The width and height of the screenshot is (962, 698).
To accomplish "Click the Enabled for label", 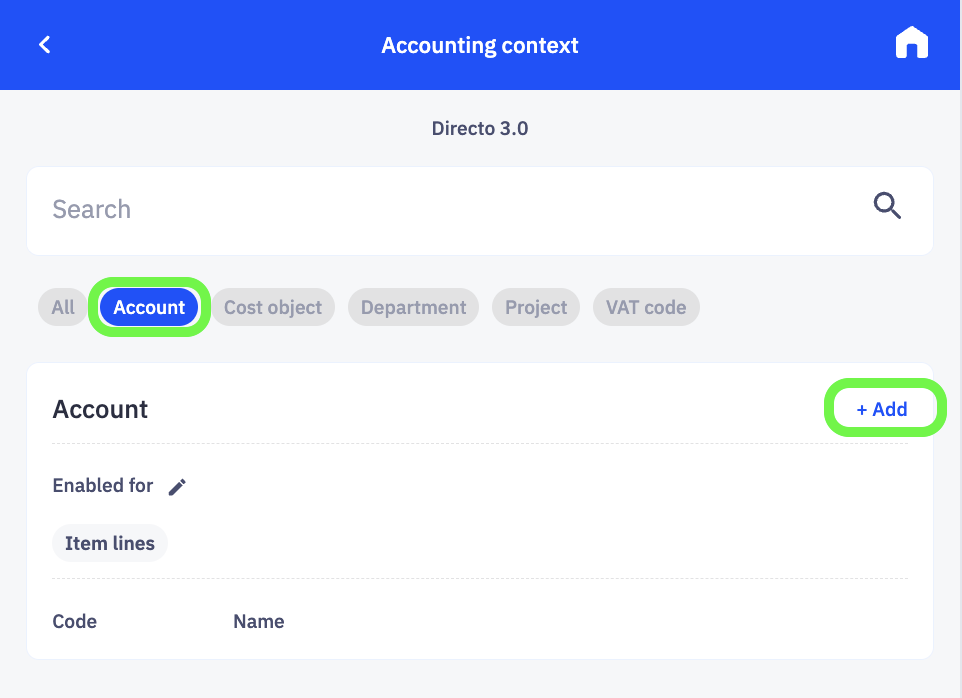I will tap(103, 485).
